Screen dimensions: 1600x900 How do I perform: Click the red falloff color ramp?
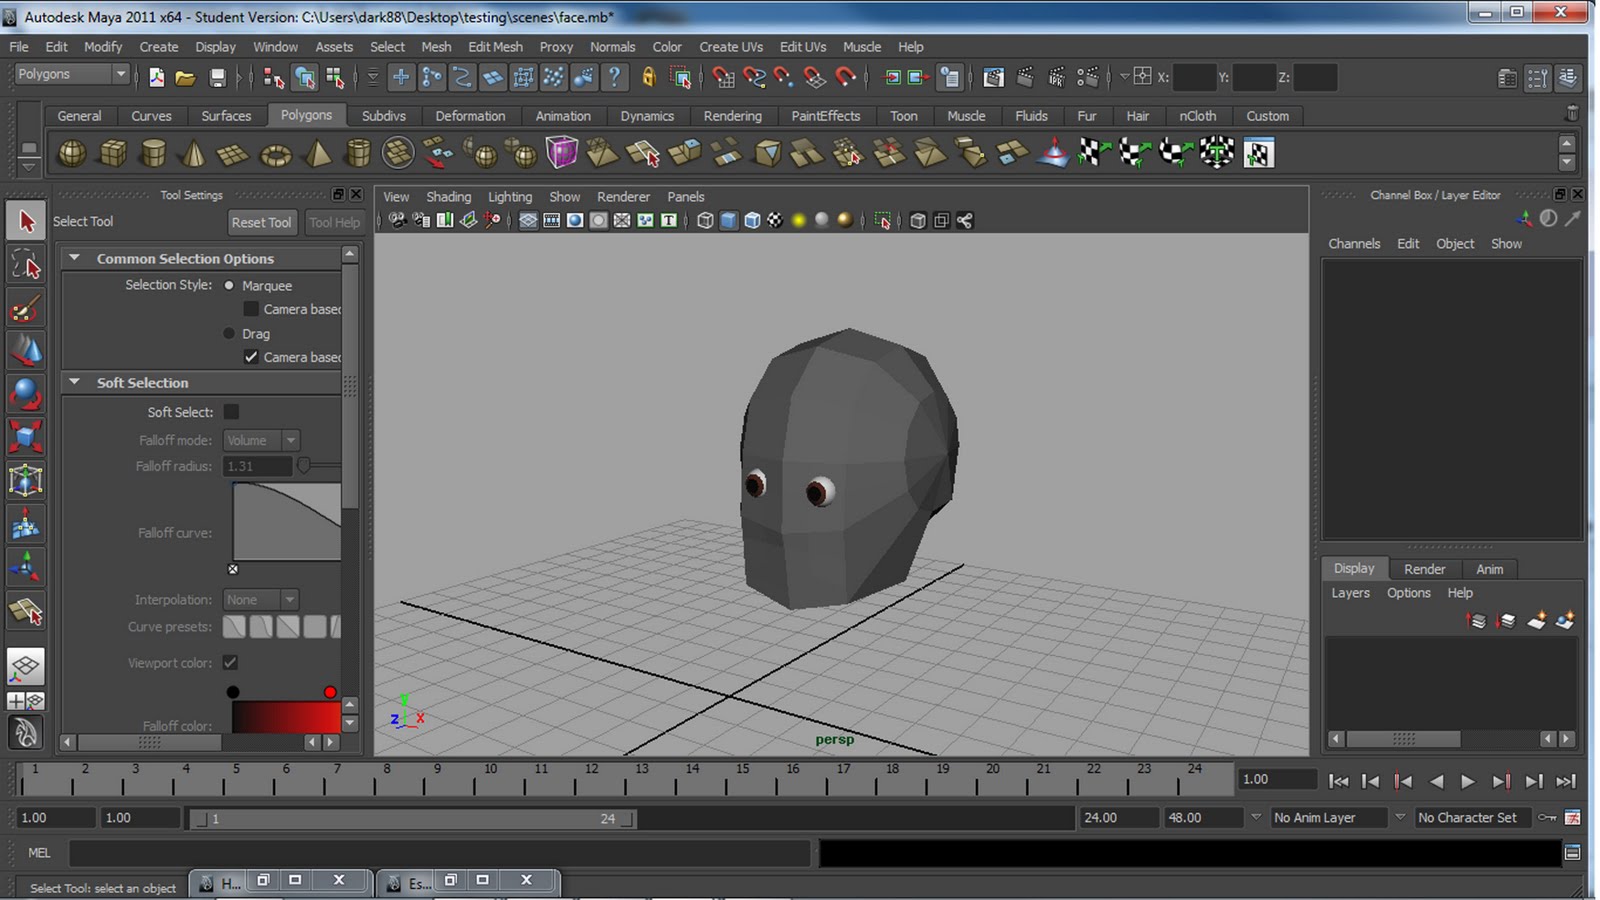(286, 717)
